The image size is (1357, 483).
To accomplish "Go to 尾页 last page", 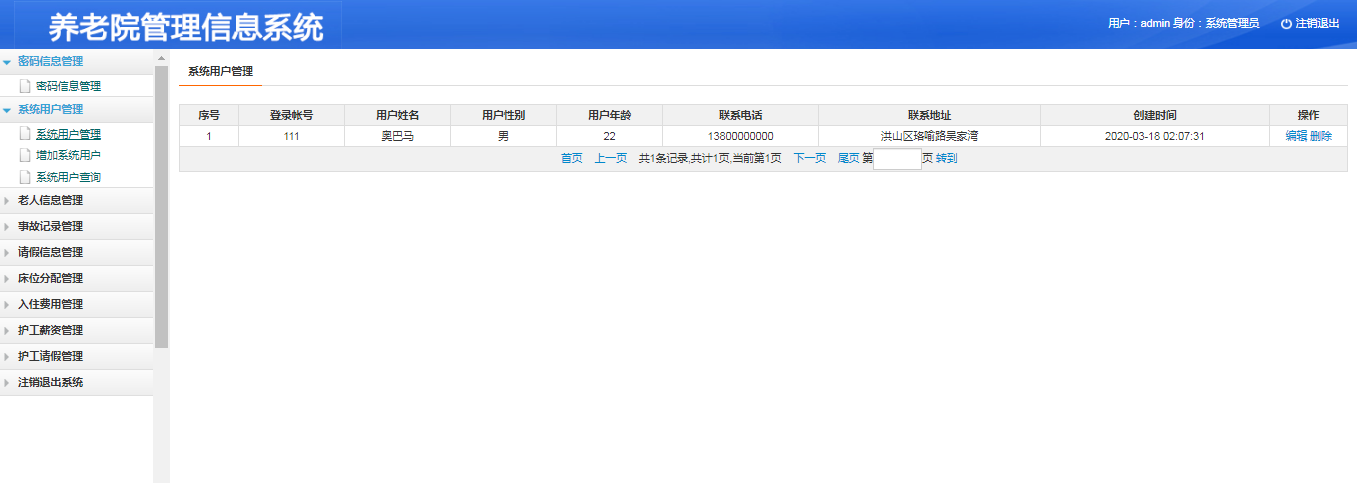I will point(848,158).
